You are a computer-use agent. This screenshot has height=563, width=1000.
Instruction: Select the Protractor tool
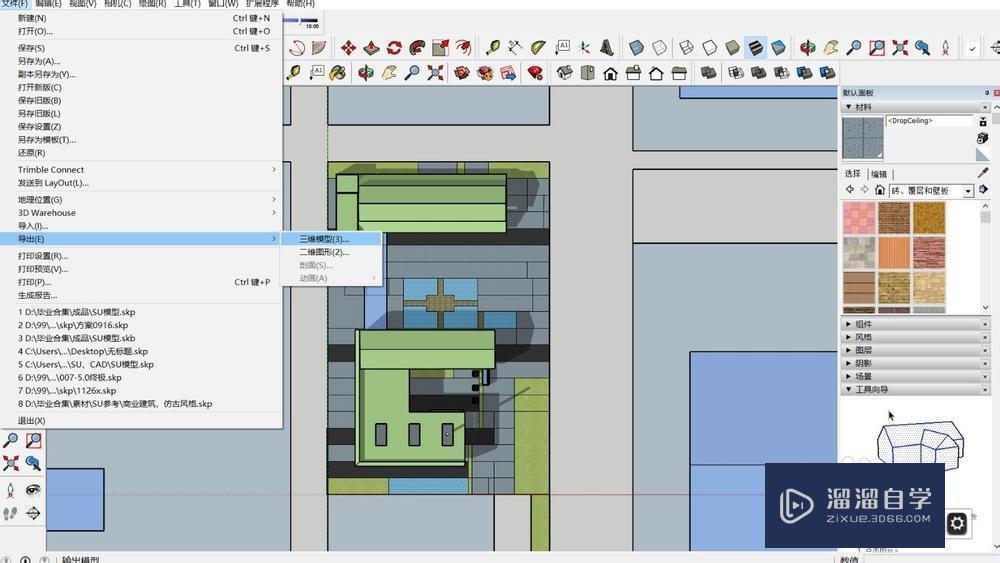click(538, 48)
